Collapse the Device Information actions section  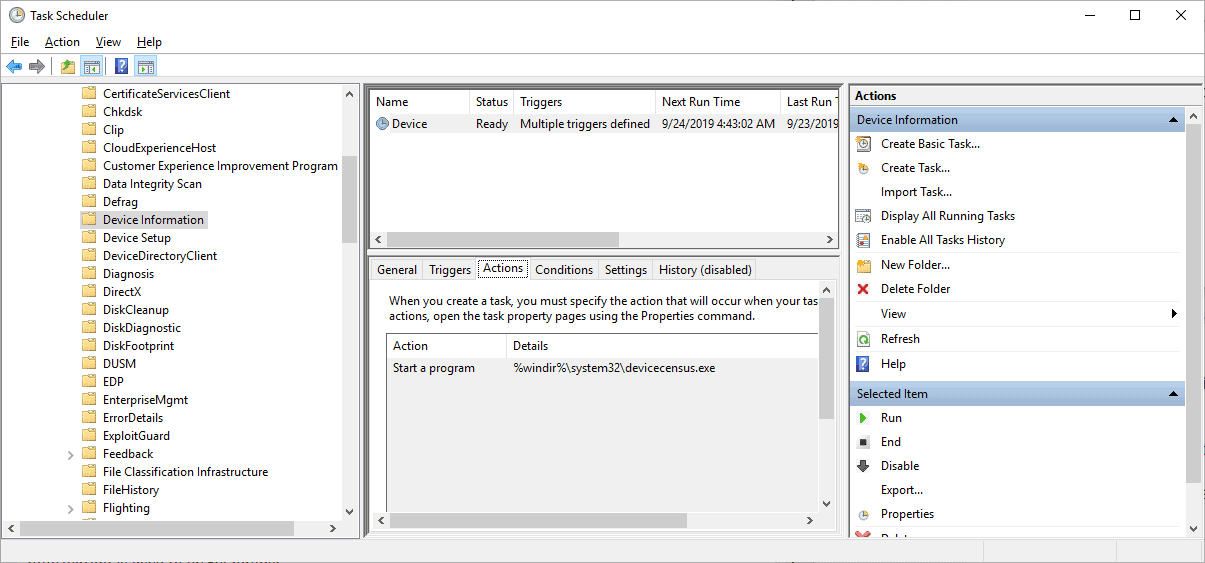point(1173,120)
